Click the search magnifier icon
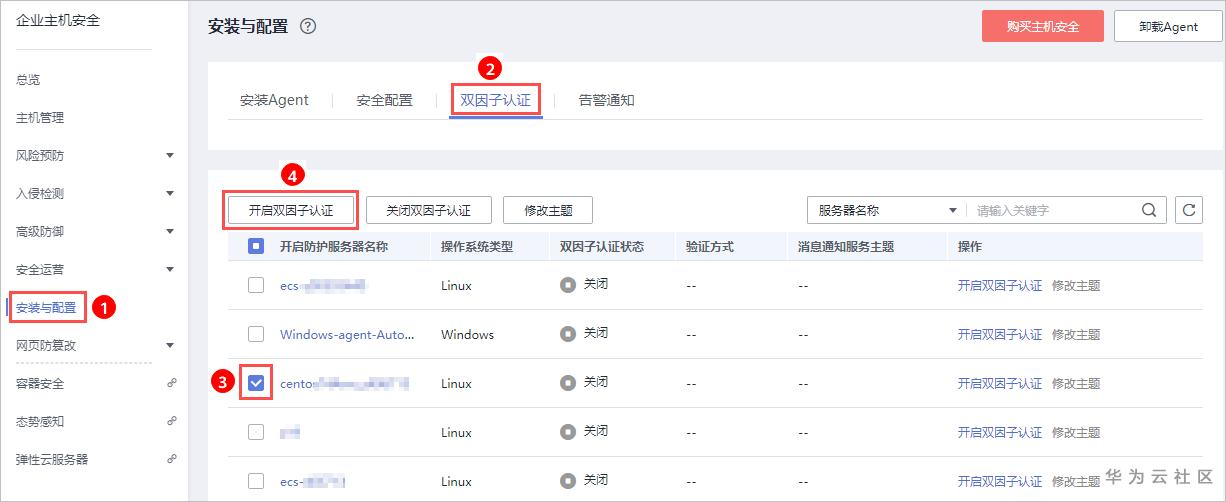The height and width of the screenshot is (502, 1226). [1148, 210]
